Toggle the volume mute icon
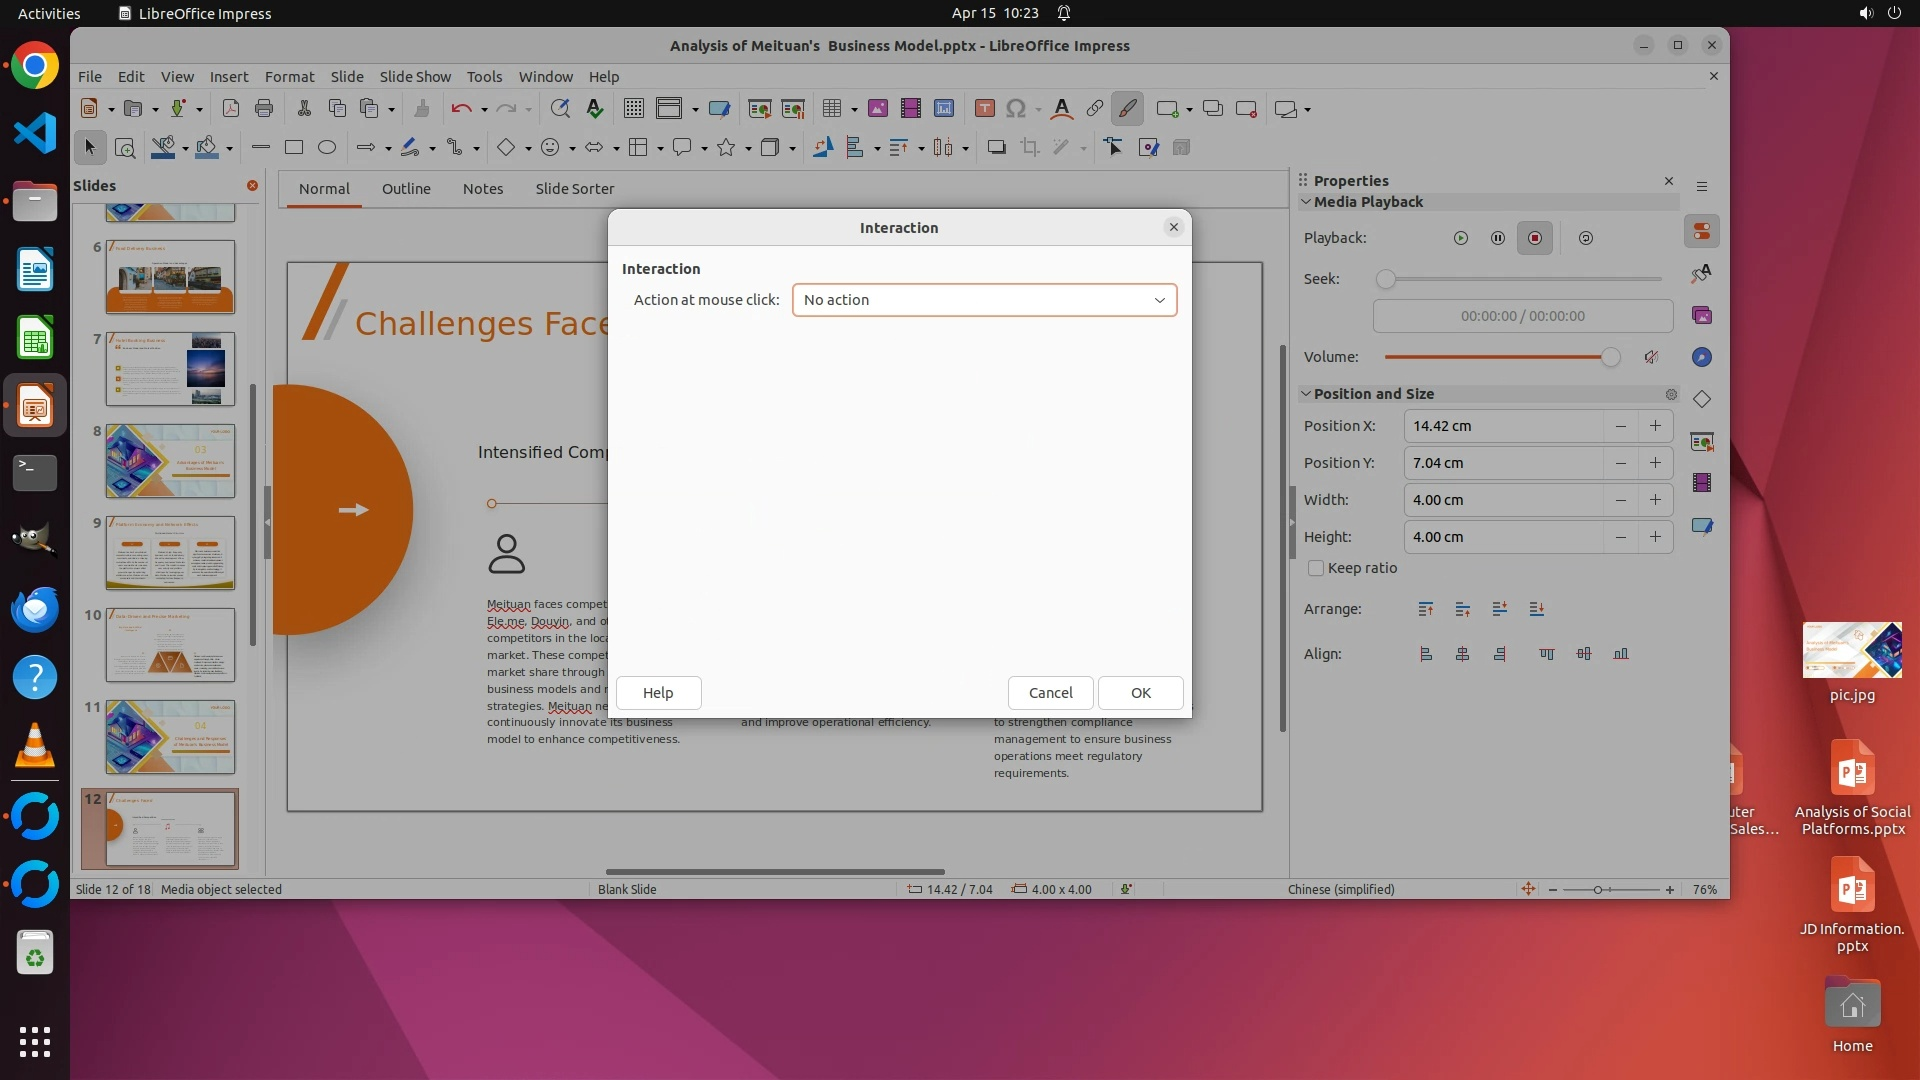 [1652, 357]
